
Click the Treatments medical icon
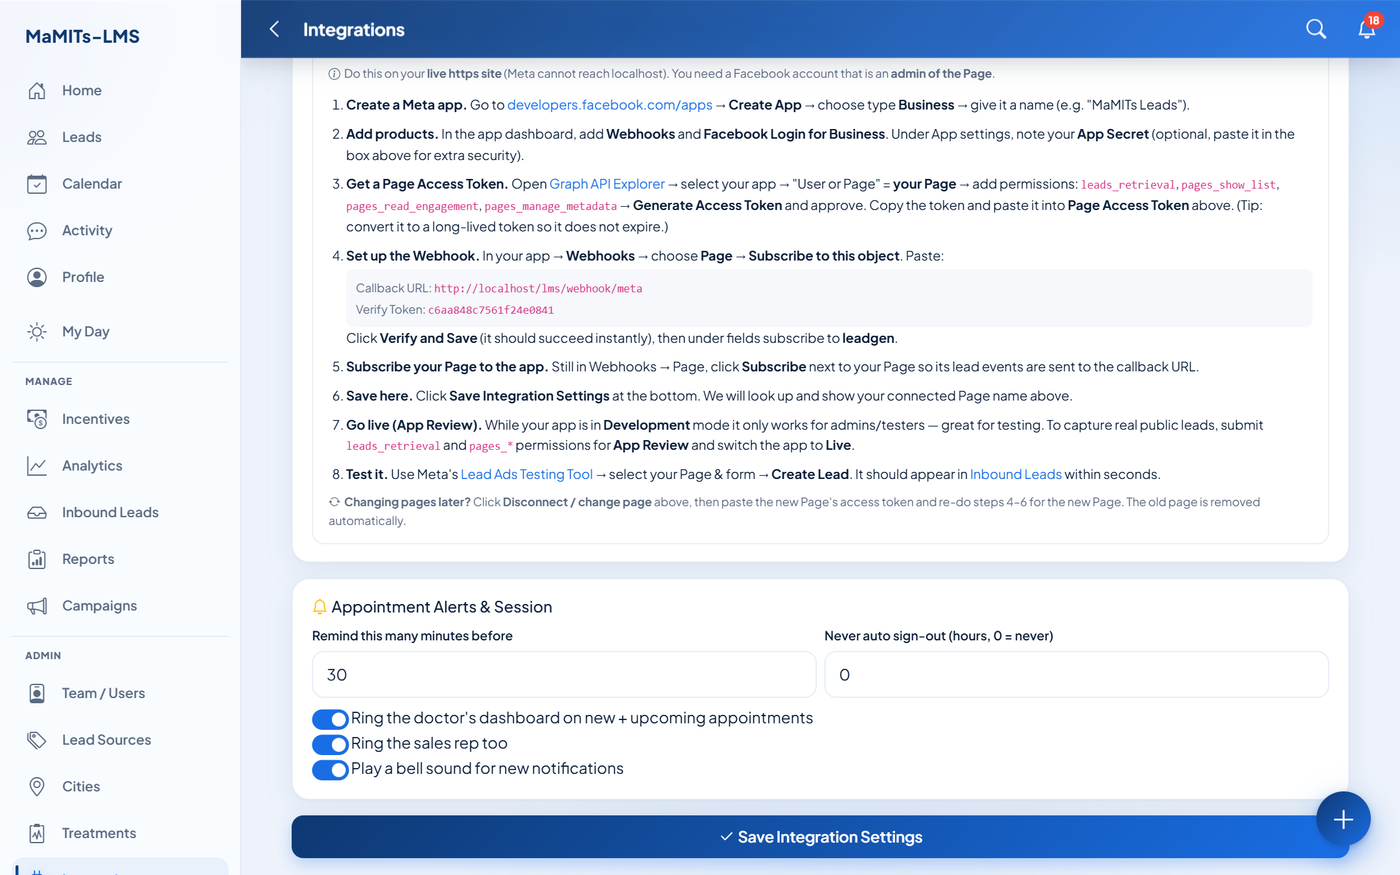[x=37, y=833]
